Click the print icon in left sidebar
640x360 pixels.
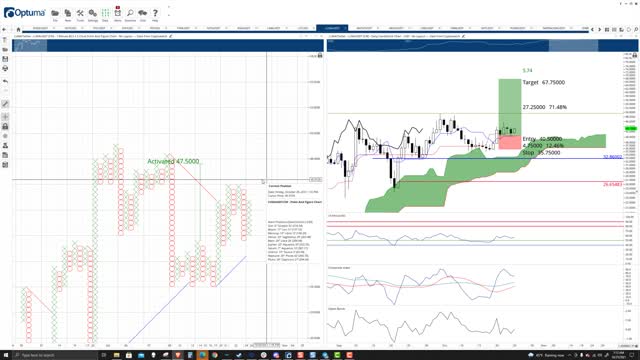click(5, 69)
